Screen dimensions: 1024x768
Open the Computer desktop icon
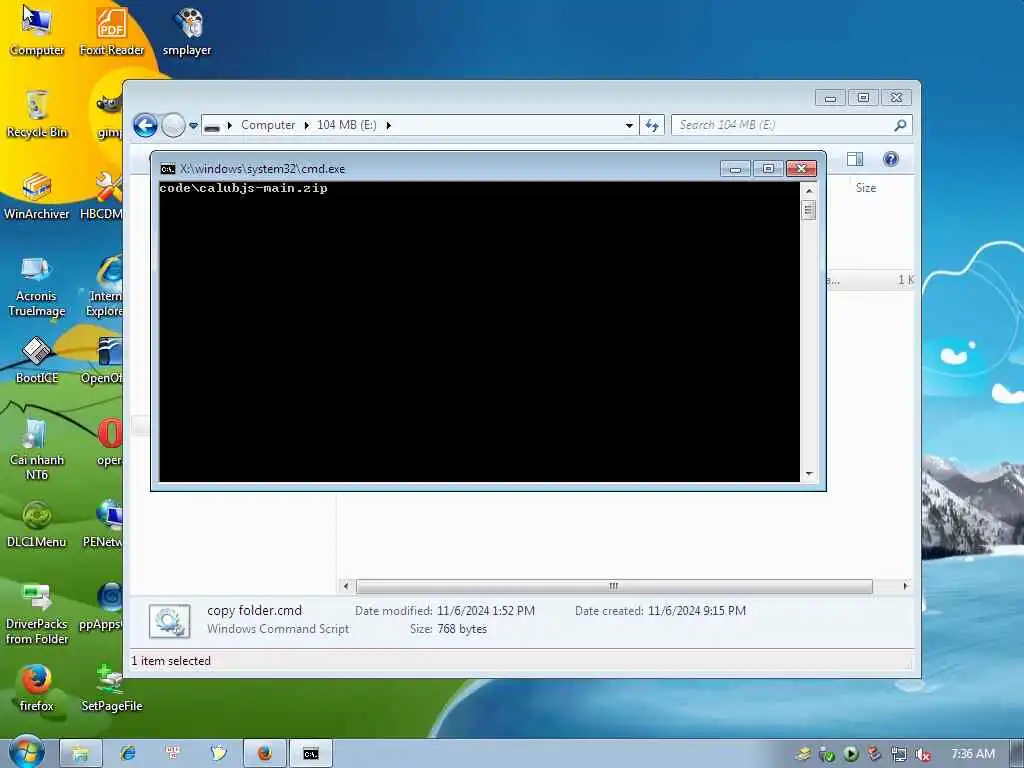pyautogui.click(x=37, y=31)
